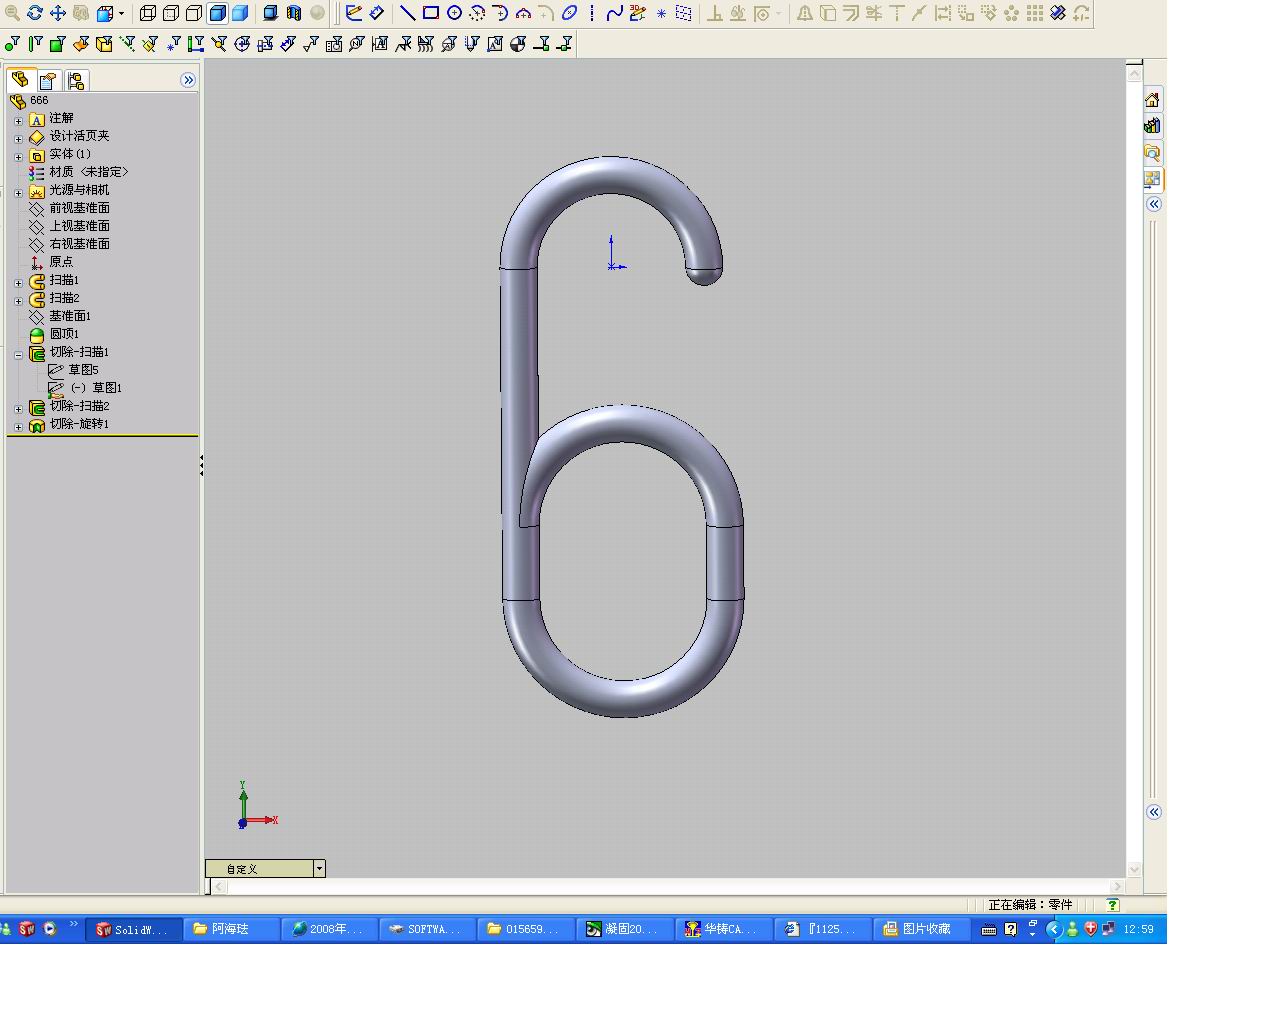
Task: Open the View Orientation dropdown arrow
Action: point(121,13)
